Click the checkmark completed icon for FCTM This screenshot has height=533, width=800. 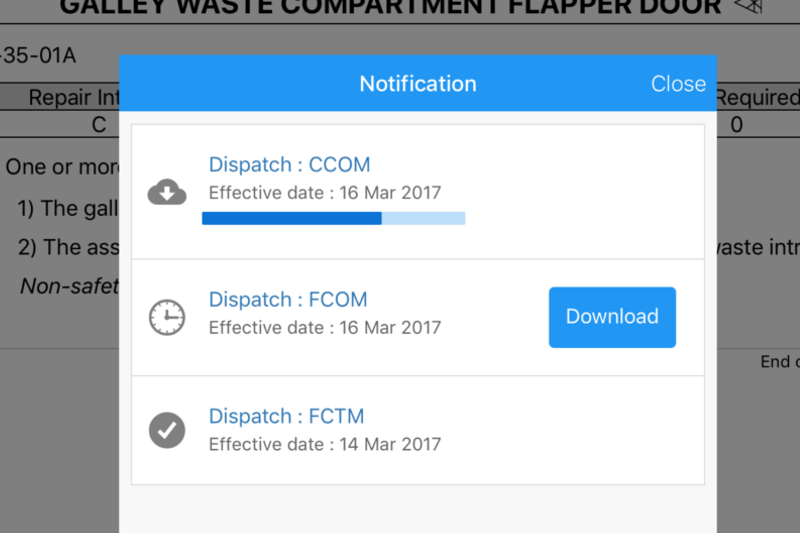coord(167,430)
